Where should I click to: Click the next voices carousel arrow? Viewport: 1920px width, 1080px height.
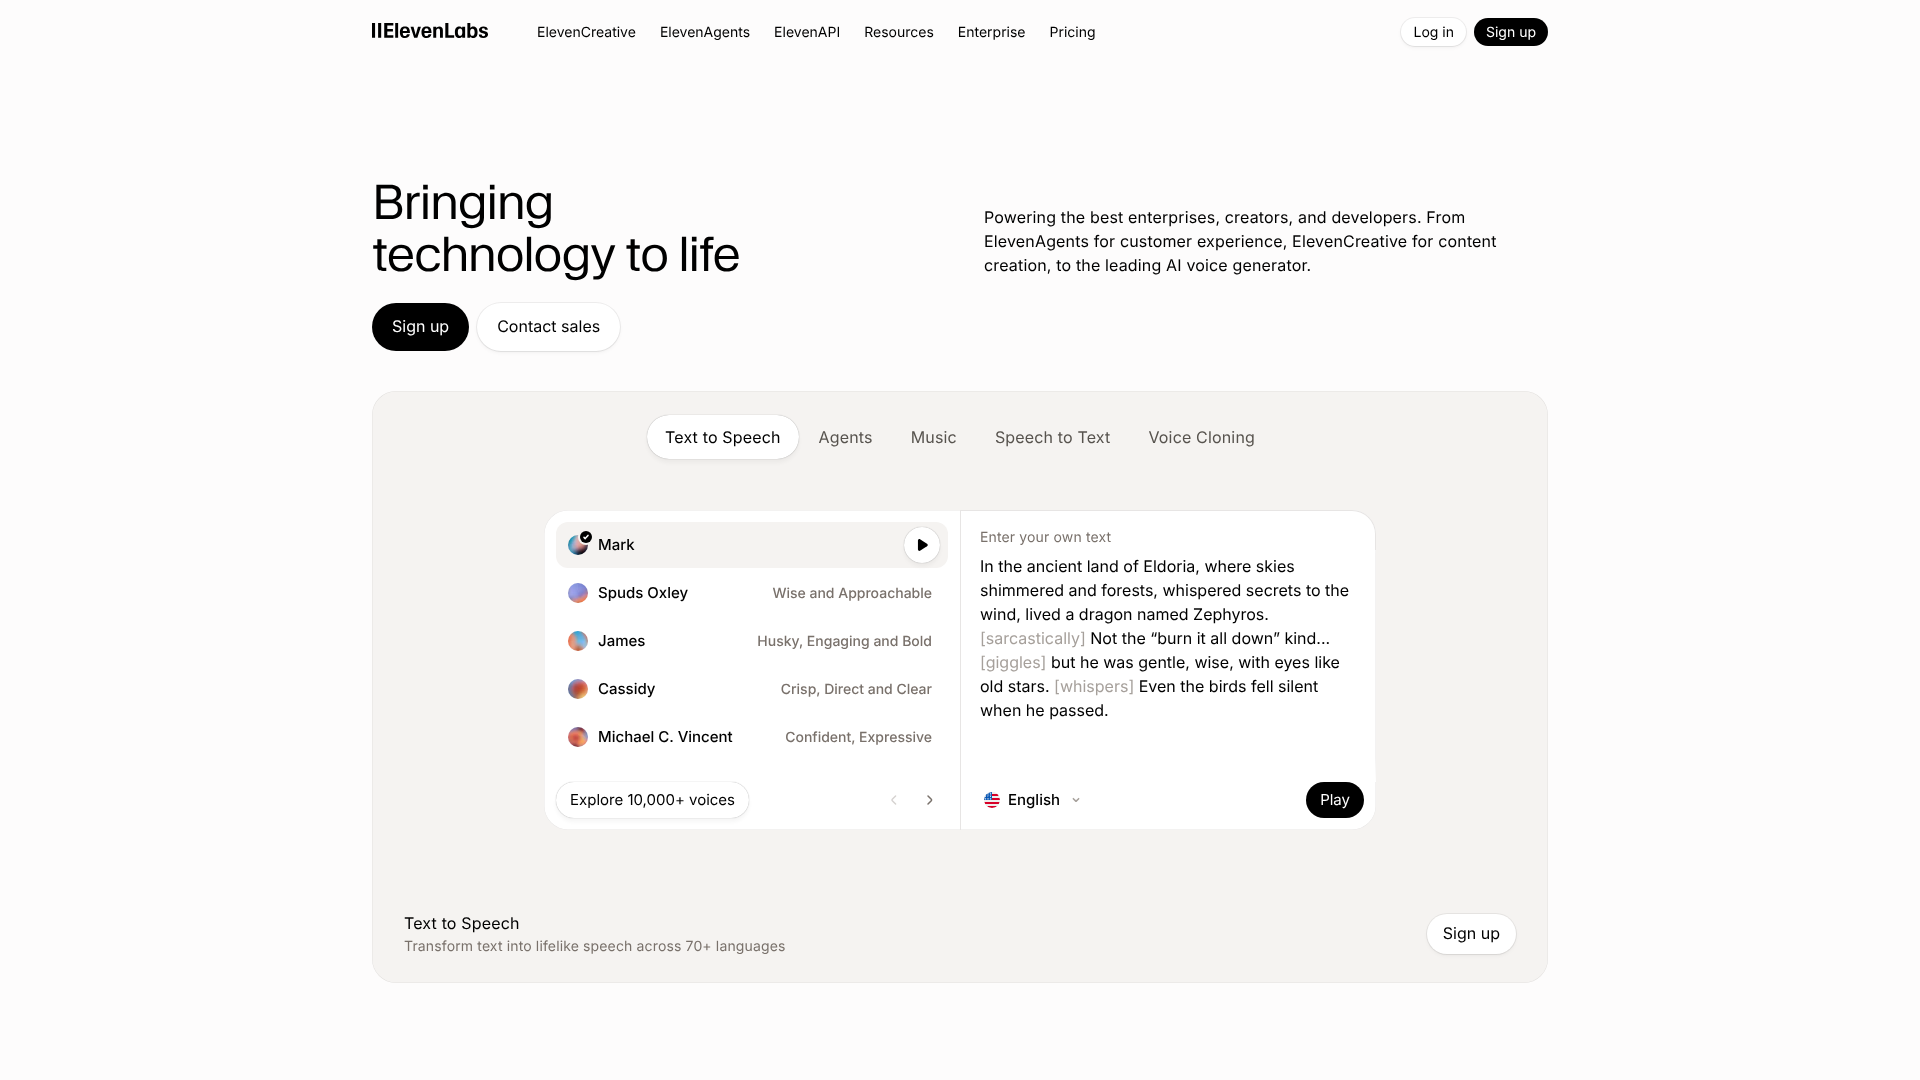929,800
